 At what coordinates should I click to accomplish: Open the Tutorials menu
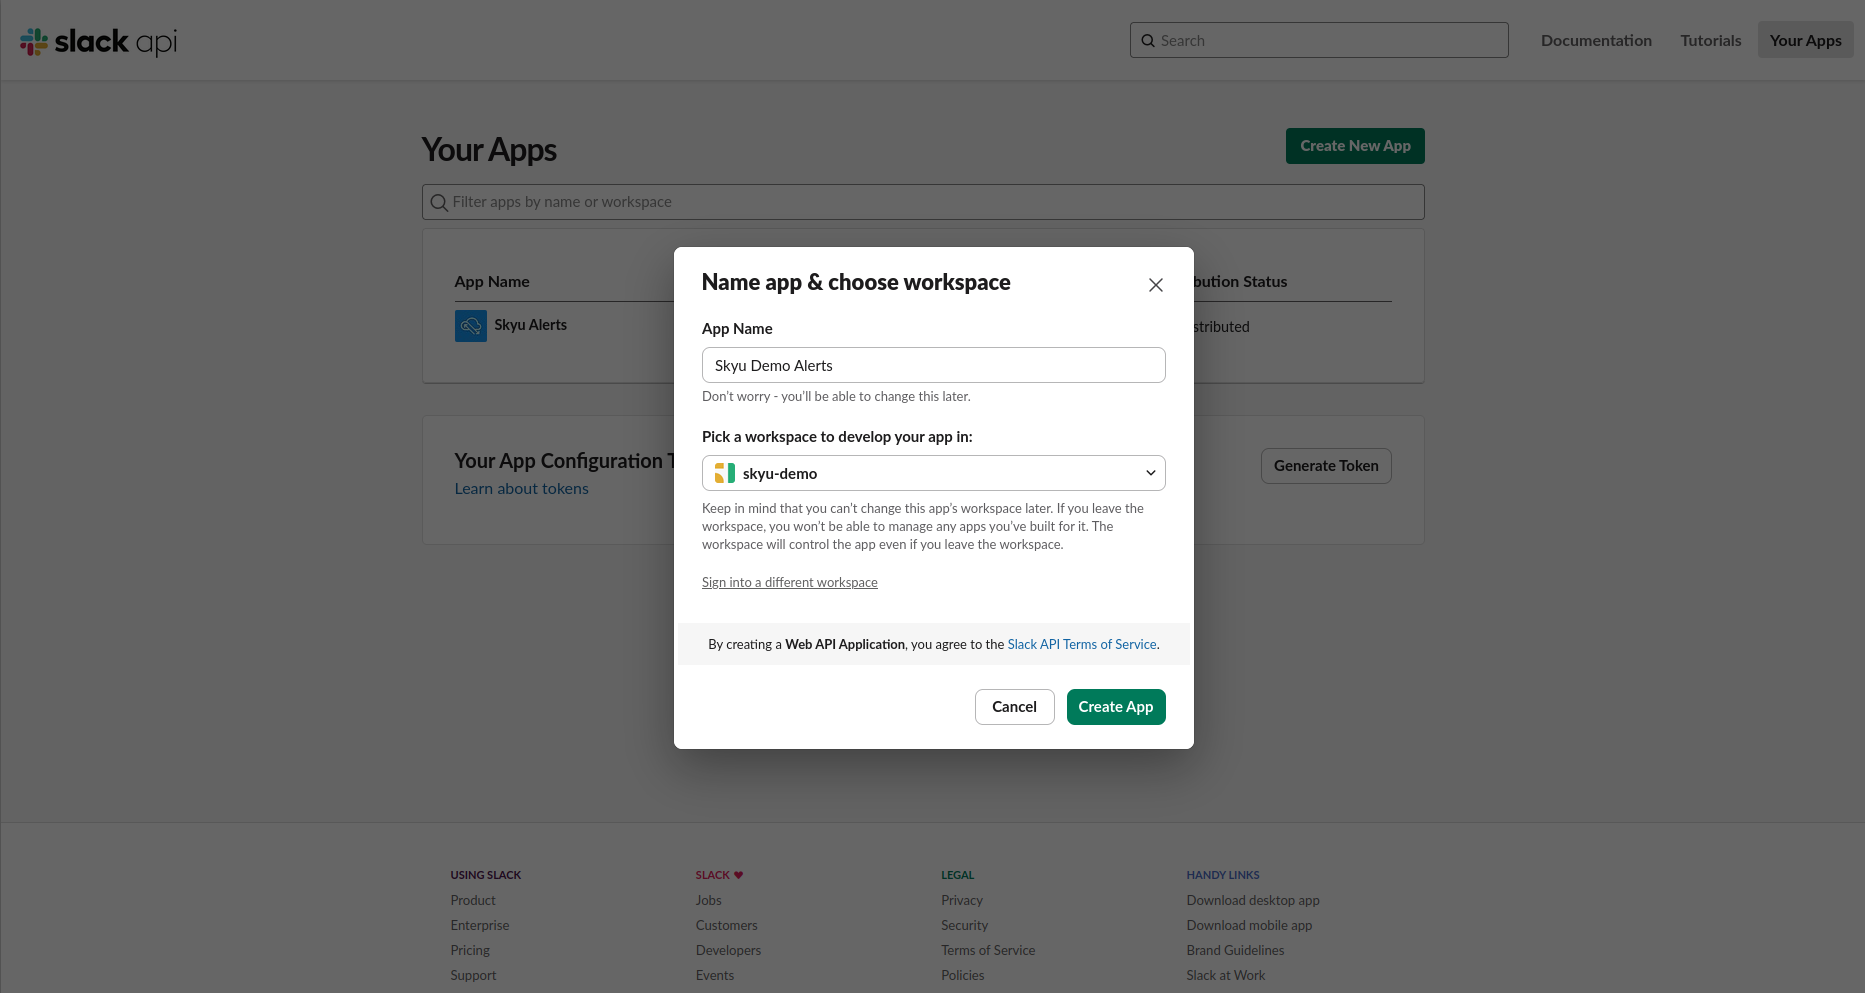[x=1711, y=40]
